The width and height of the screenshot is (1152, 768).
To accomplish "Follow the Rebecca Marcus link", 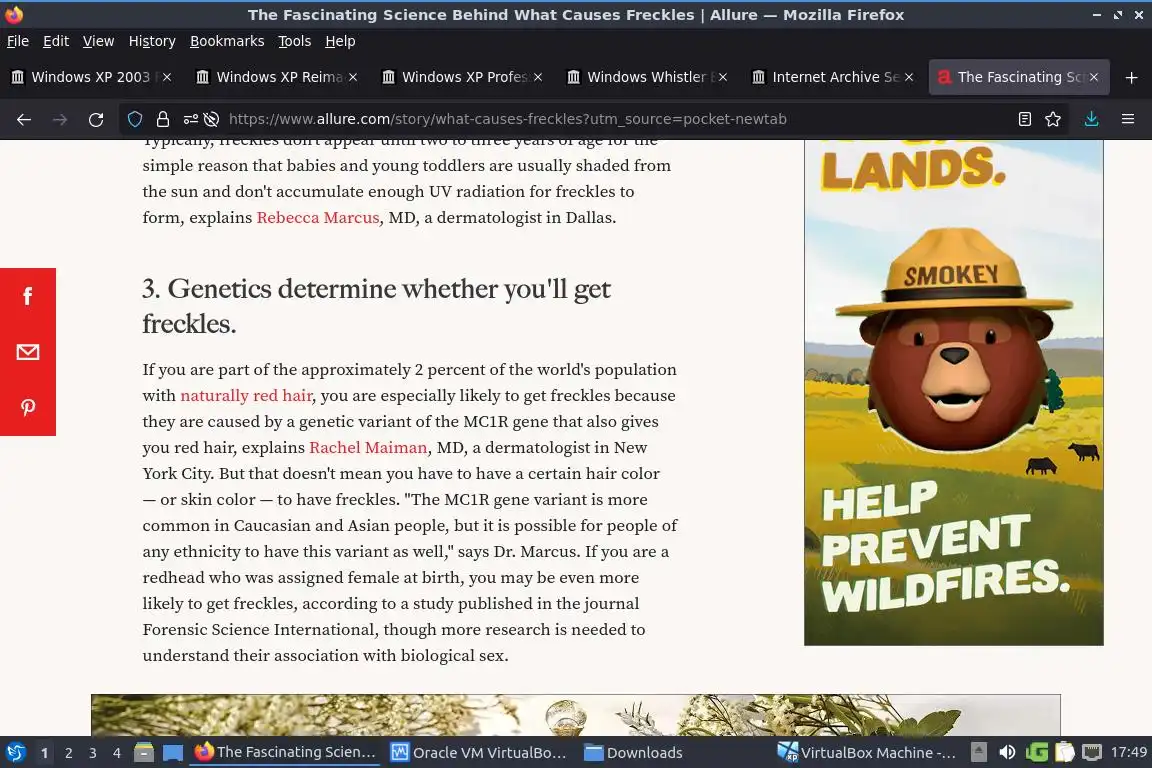I will [317, 218].
